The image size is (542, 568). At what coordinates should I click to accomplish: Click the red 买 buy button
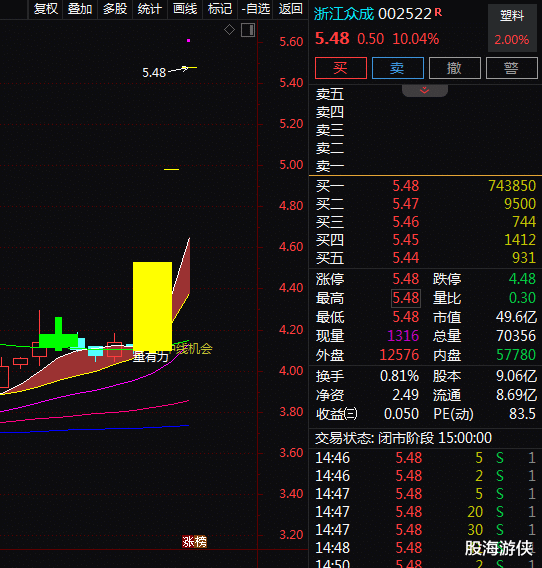[341, 68]
